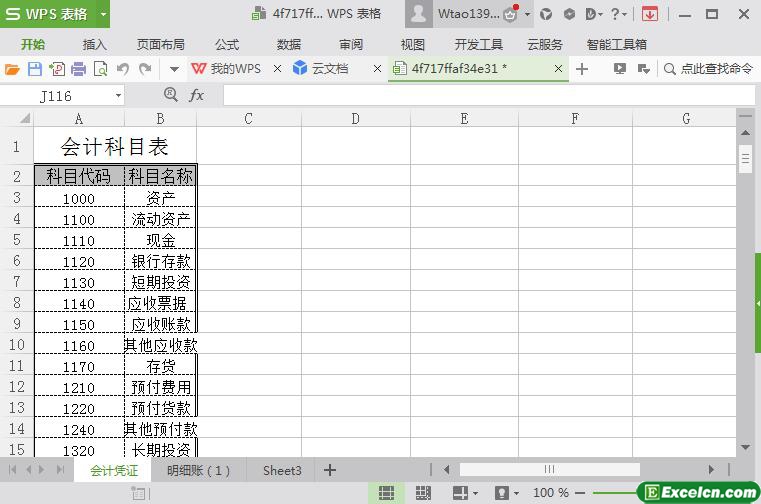Screen dimensions: 761x504
Task: Print the spreadsheet with the printer icon
Action: [x=78, y=69]
